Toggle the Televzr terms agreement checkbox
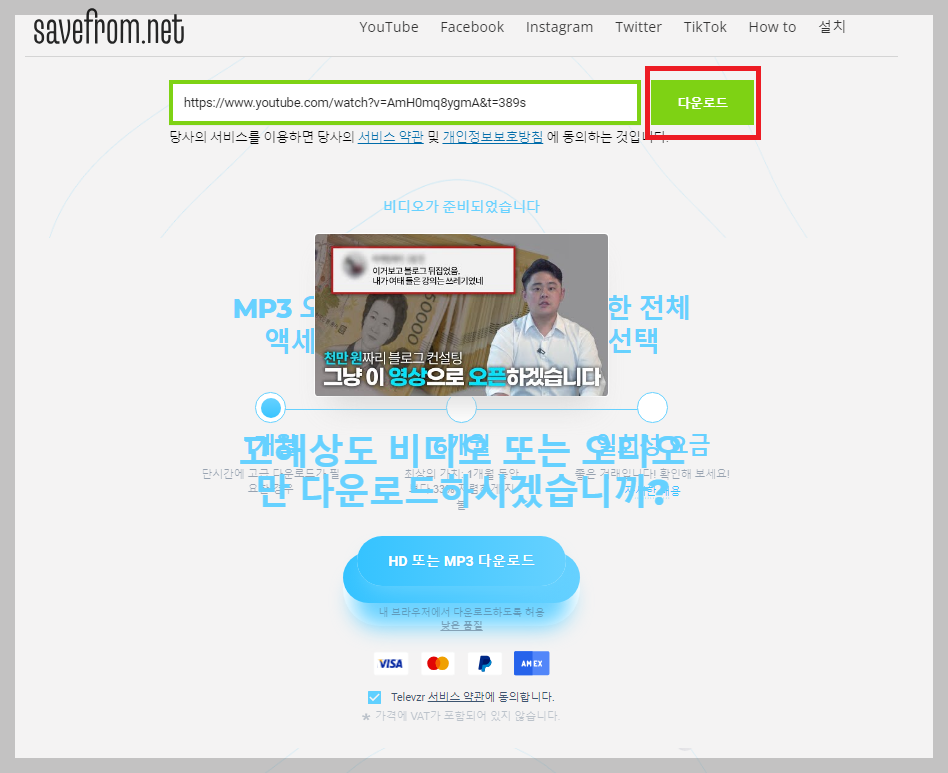This screenshot has width=948, height=773. click(x=374, y=697)
